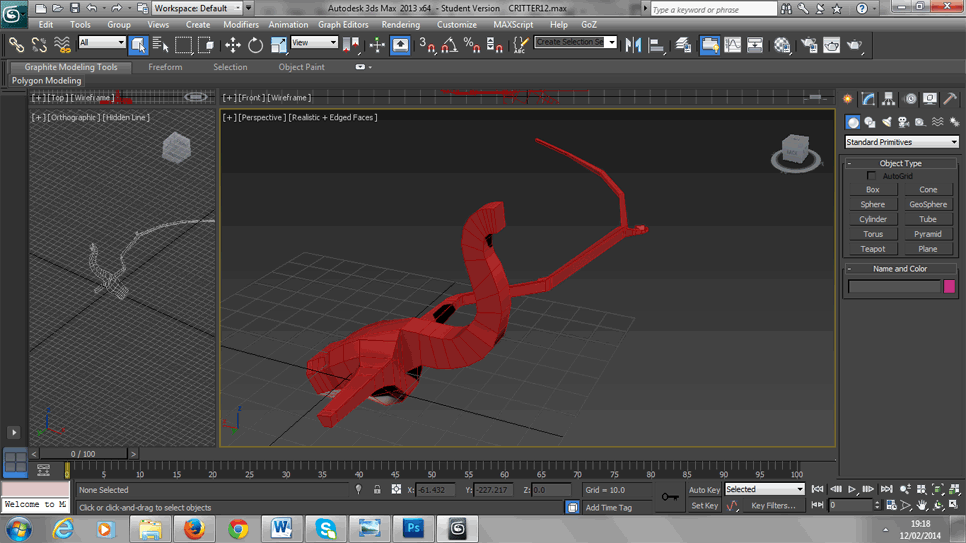Enable the AutoGrid checkbox
Viewport: 966px width, 543px height.
(872, 176)
